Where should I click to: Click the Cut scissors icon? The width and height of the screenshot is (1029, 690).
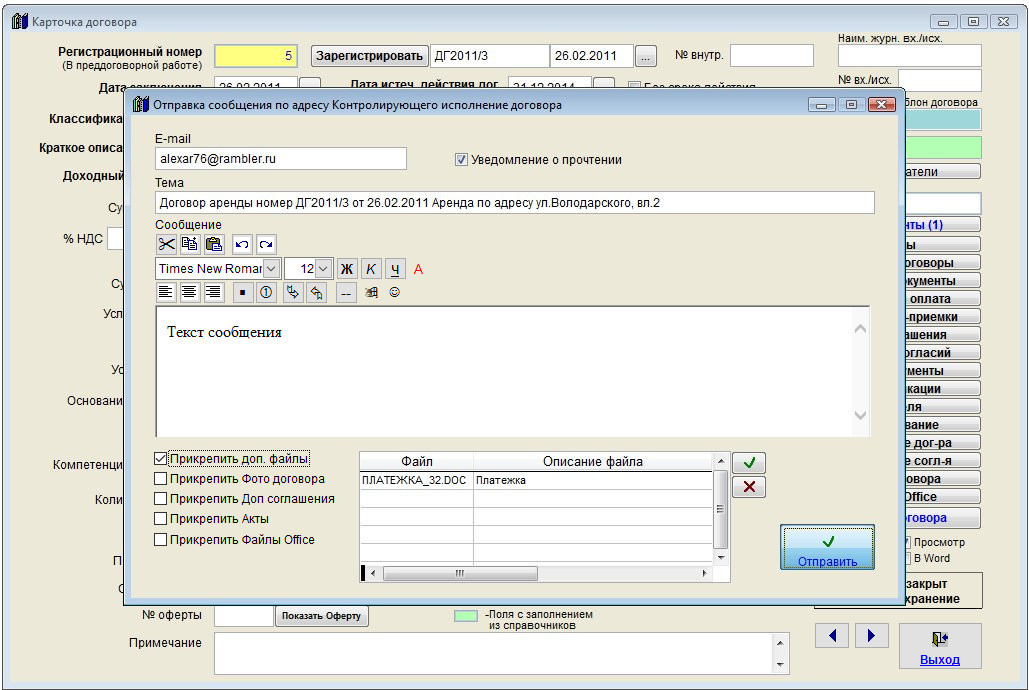[166, 243]
